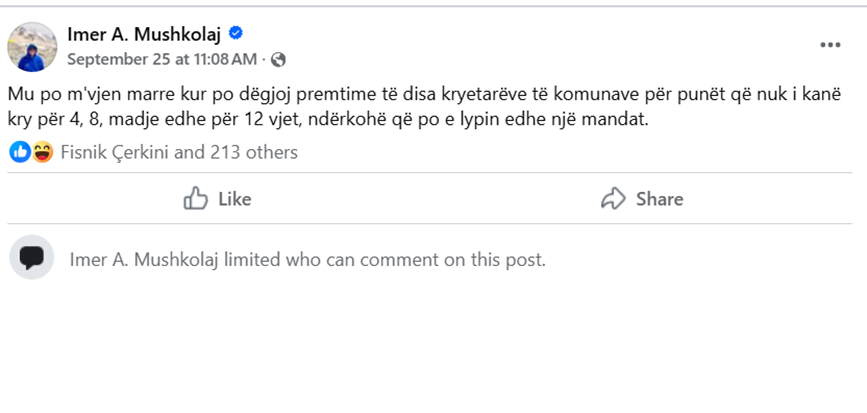
Task: Open the three-dot post options menu
Action: click(830, 45)
